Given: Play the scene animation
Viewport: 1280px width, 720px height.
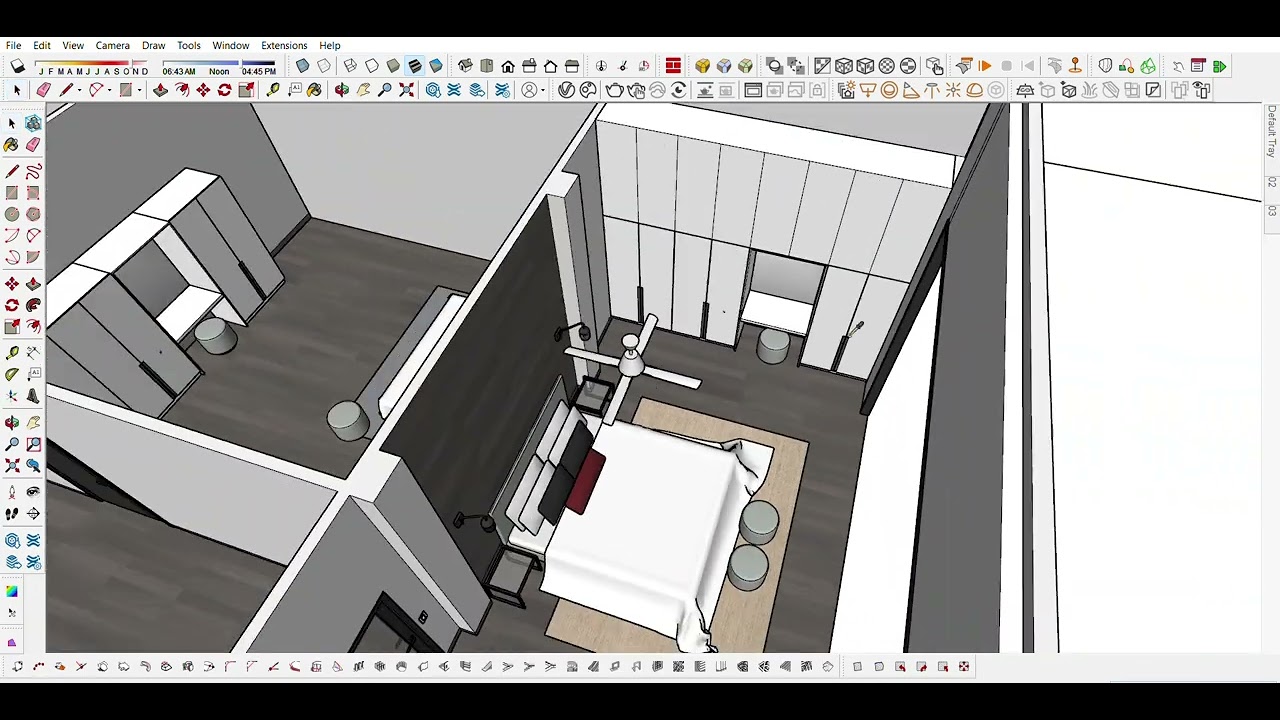Looking at the screenshot, I should (985, 66).
